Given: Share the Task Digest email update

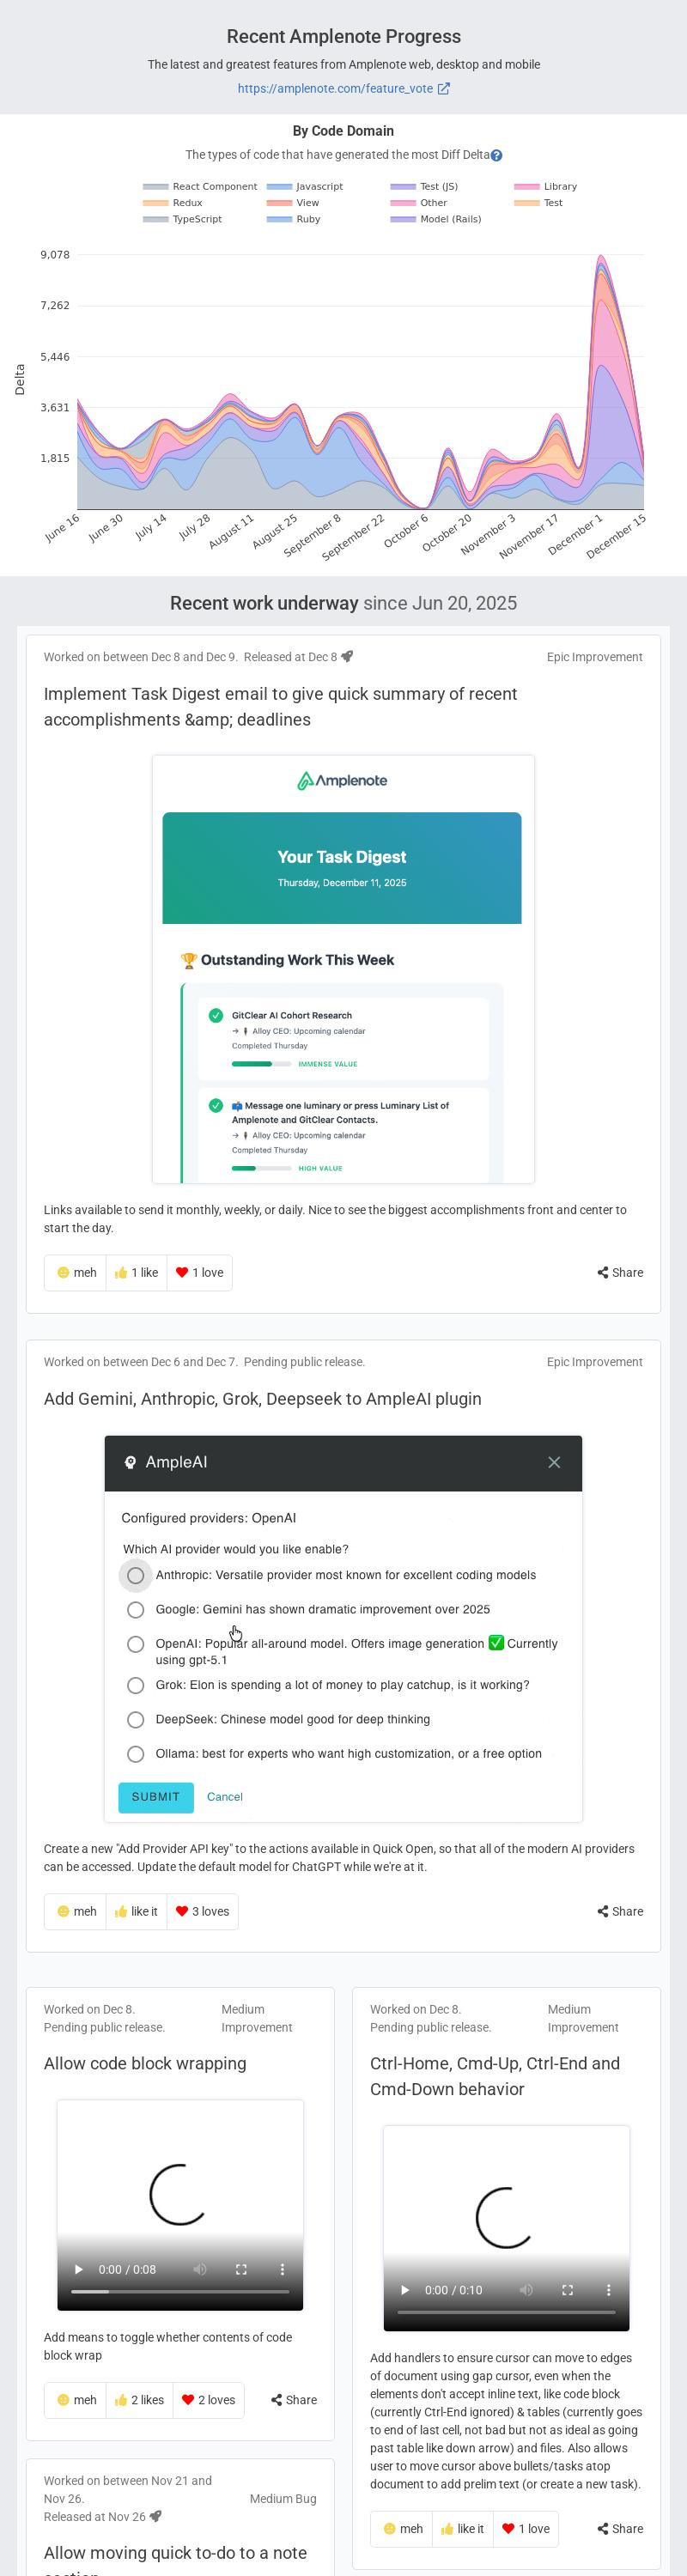Looking at the screenshot, I should (620, 1273).
